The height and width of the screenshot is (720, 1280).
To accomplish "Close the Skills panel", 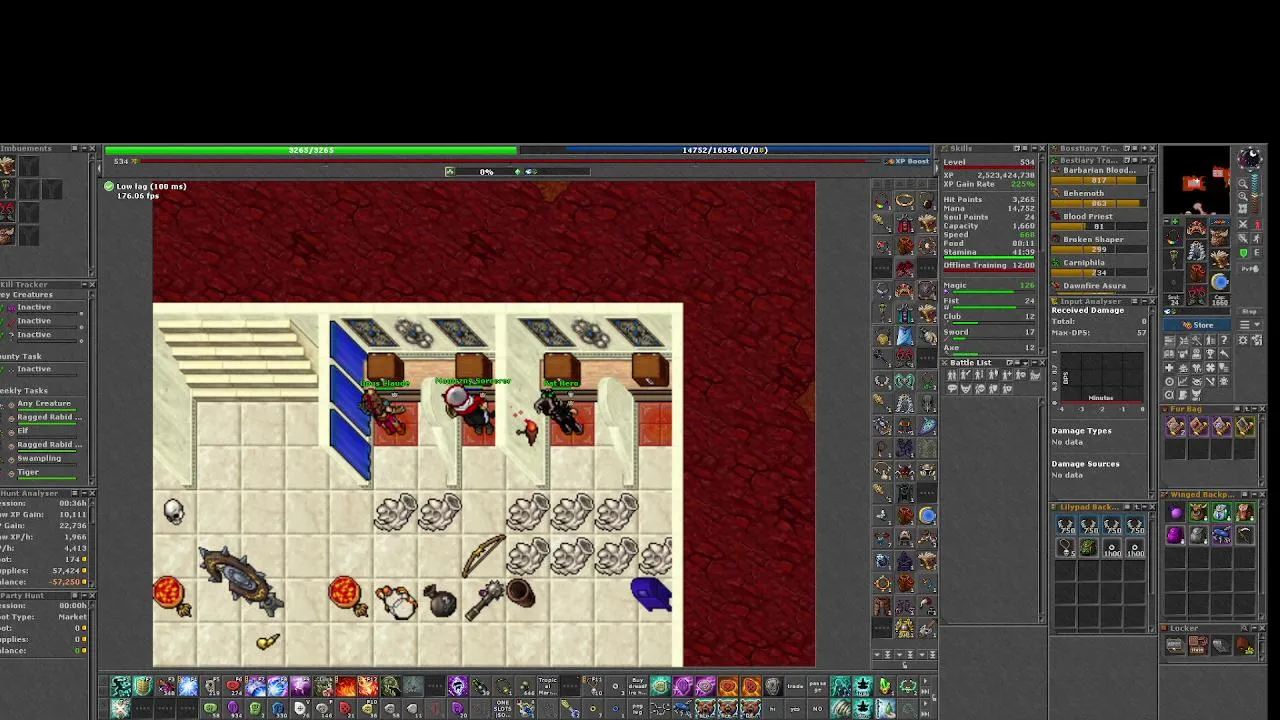I will pyautogui.click(x=1042, y=148).
